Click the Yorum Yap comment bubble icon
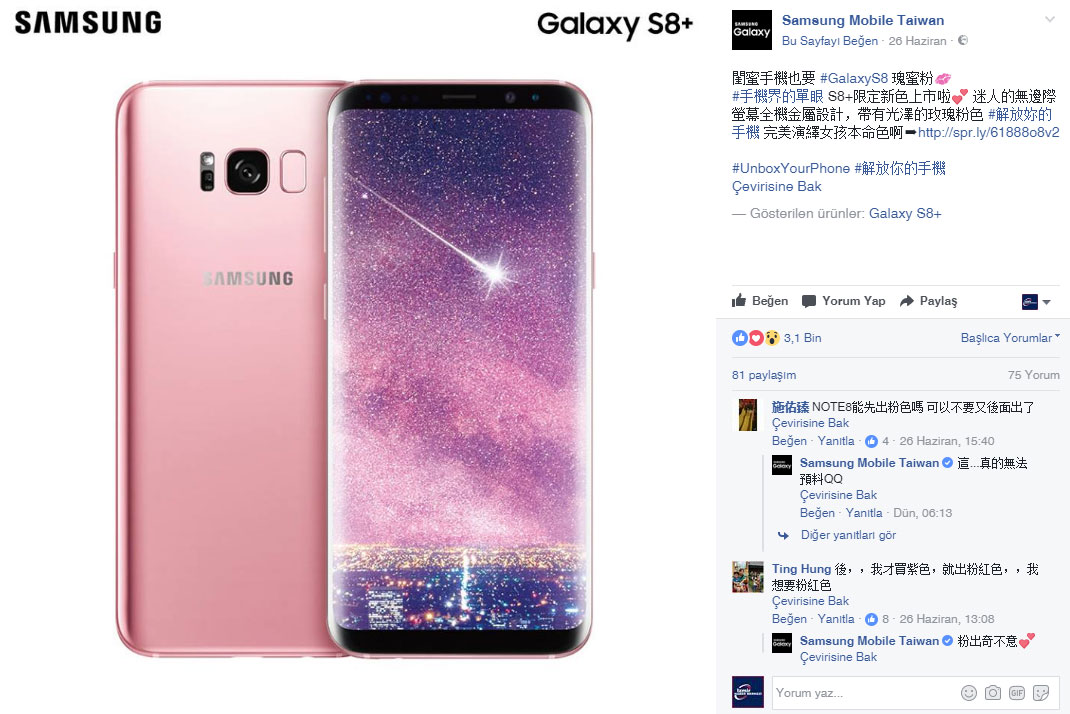The width and height of the screenshot is (1070, 714). point(809,302)
